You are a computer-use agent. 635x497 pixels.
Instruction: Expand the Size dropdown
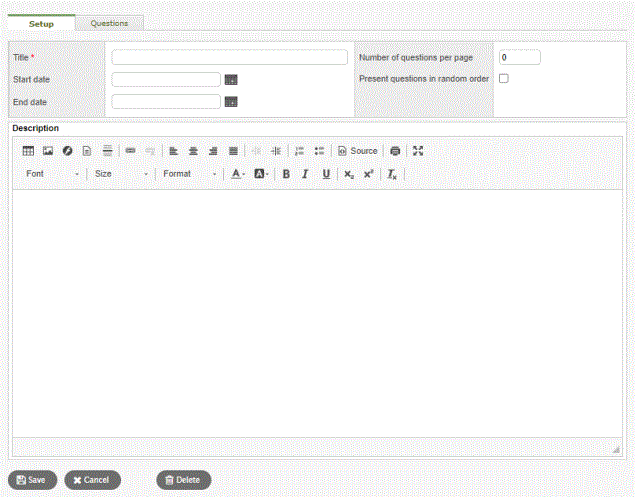point(121,174)
